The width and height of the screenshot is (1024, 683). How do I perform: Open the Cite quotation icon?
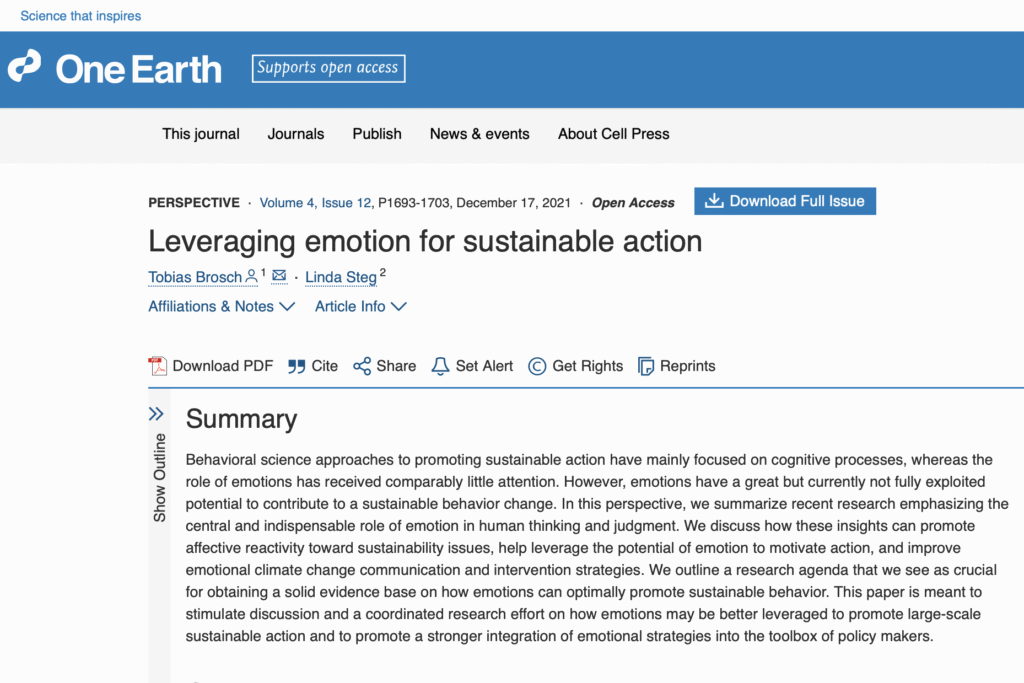pos(296,366)
